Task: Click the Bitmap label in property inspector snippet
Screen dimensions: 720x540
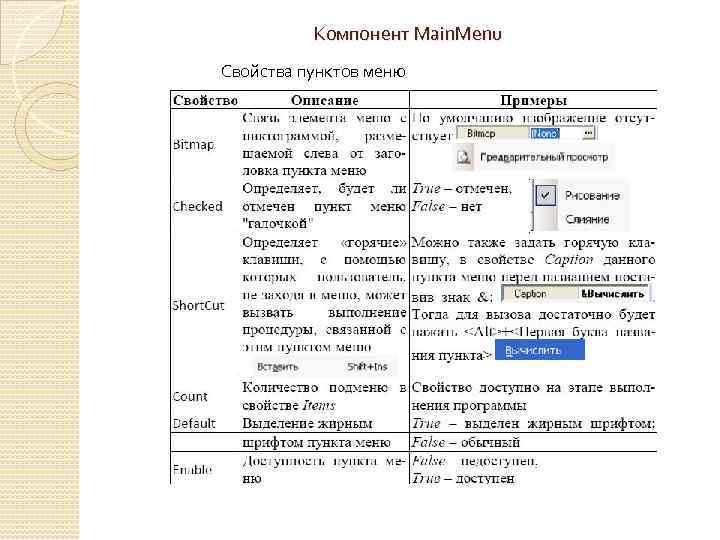Action: (481, 133)
